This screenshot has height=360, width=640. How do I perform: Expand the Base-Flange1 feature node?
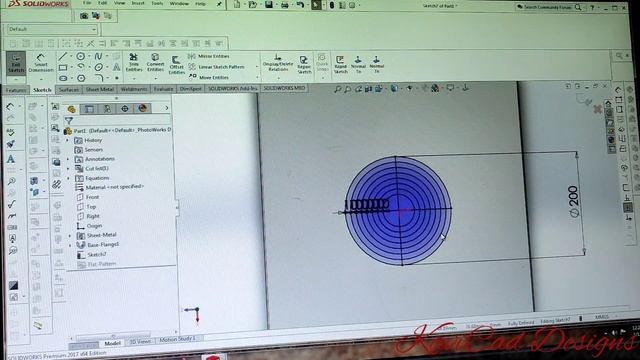70,245
